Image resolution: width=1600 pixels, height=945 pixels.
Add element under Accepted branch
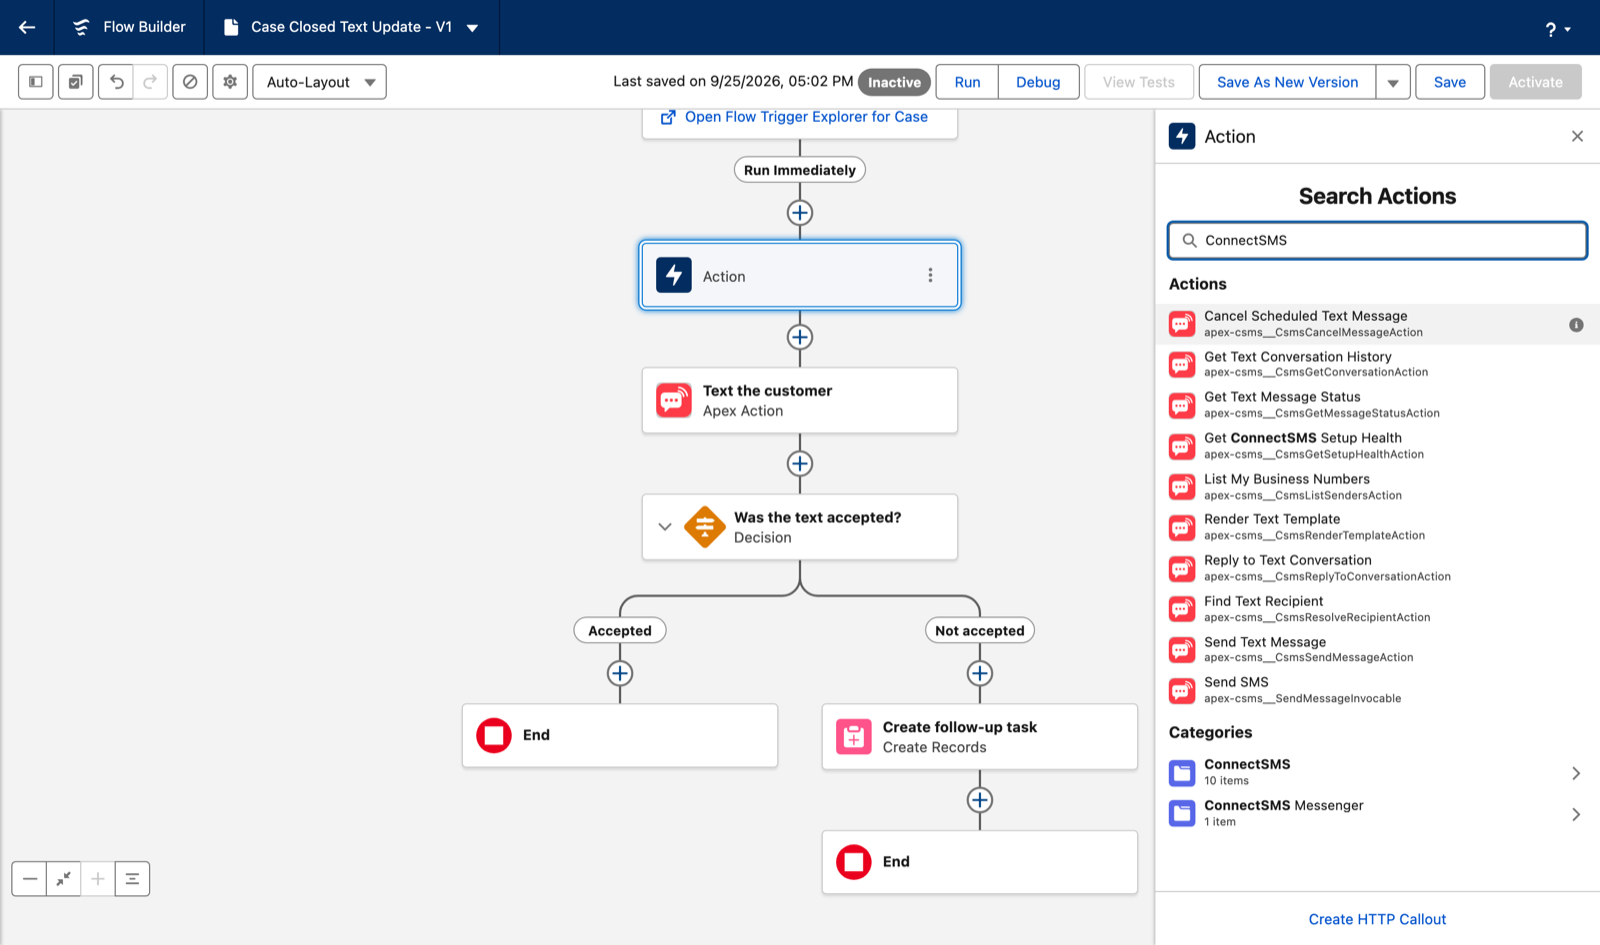point(620,674)
